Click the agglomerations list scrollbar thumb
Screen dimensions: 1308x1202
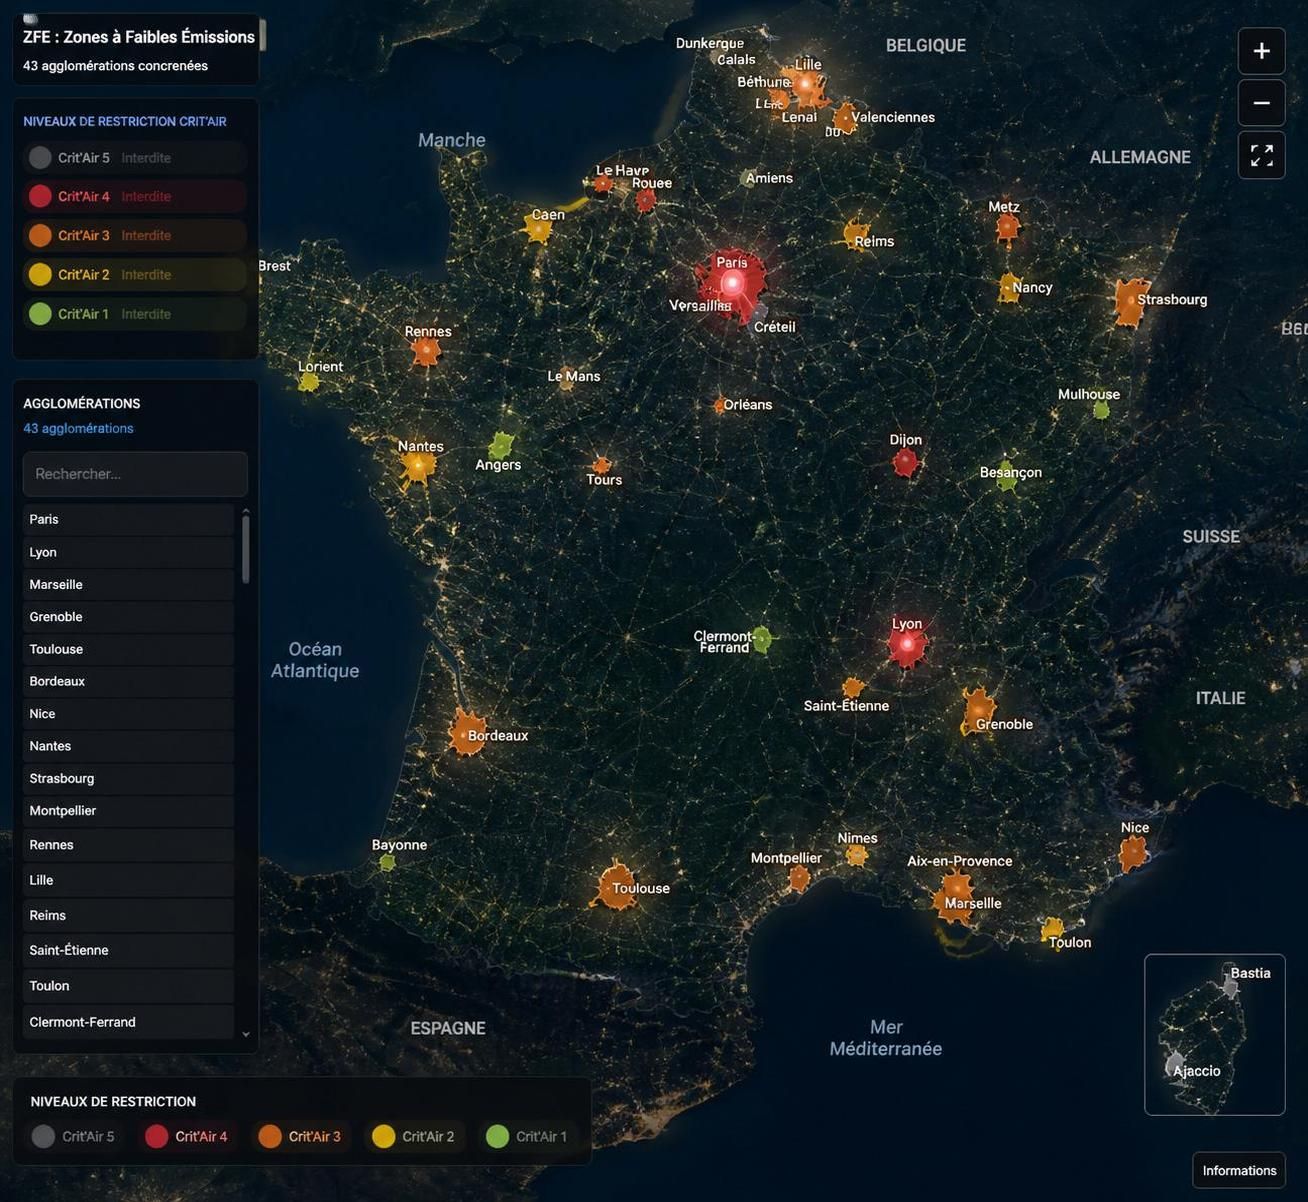pos(246,550)
